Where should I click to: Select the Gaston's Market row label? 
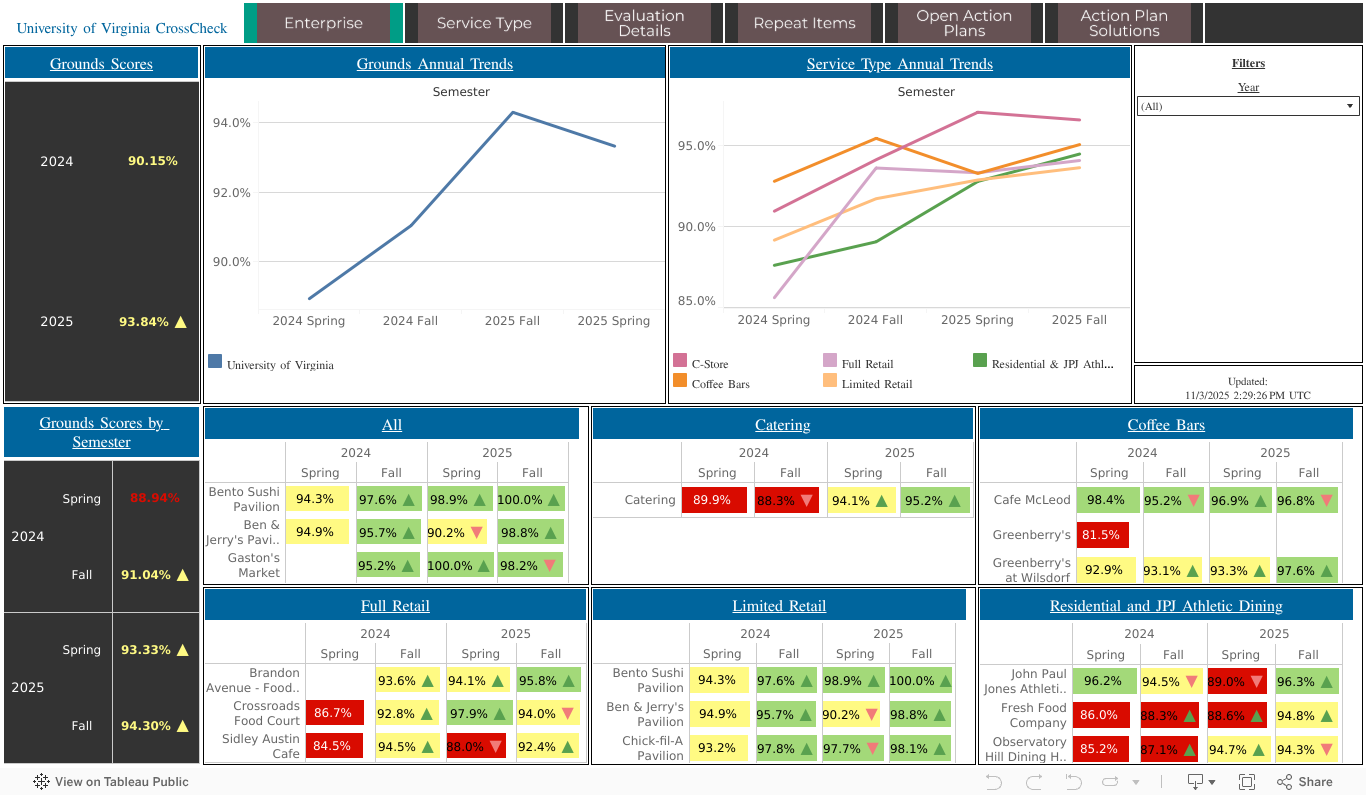[253, 565]
